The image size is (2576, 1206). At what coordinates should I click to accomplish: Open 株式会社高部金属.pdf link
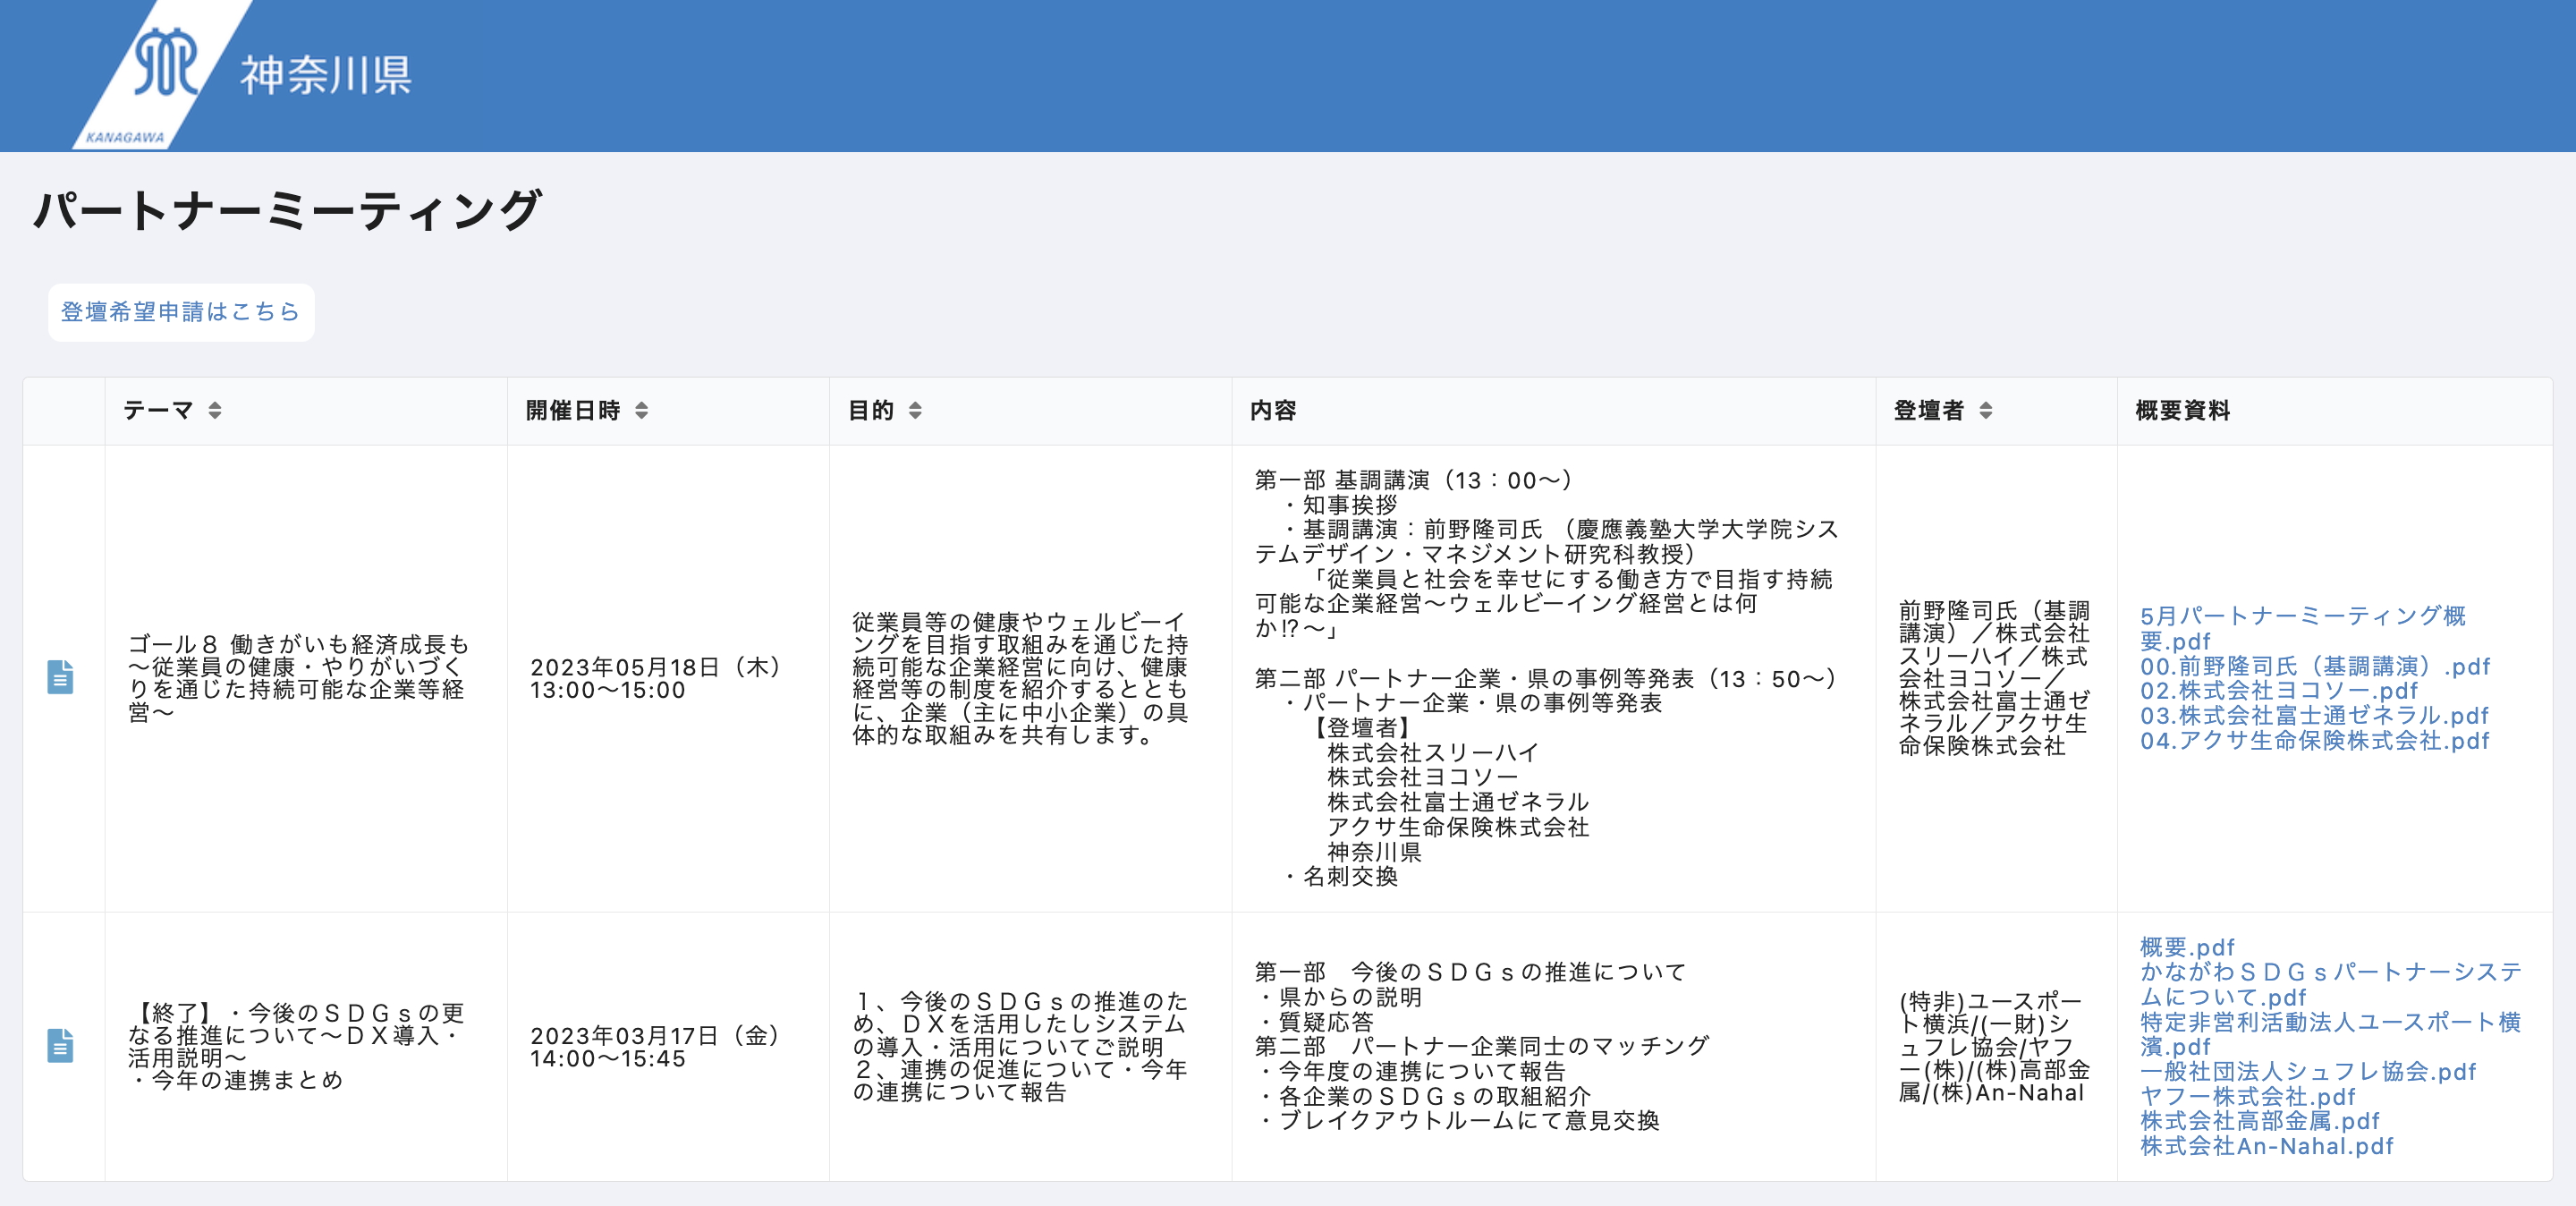pos(2259,1121)
